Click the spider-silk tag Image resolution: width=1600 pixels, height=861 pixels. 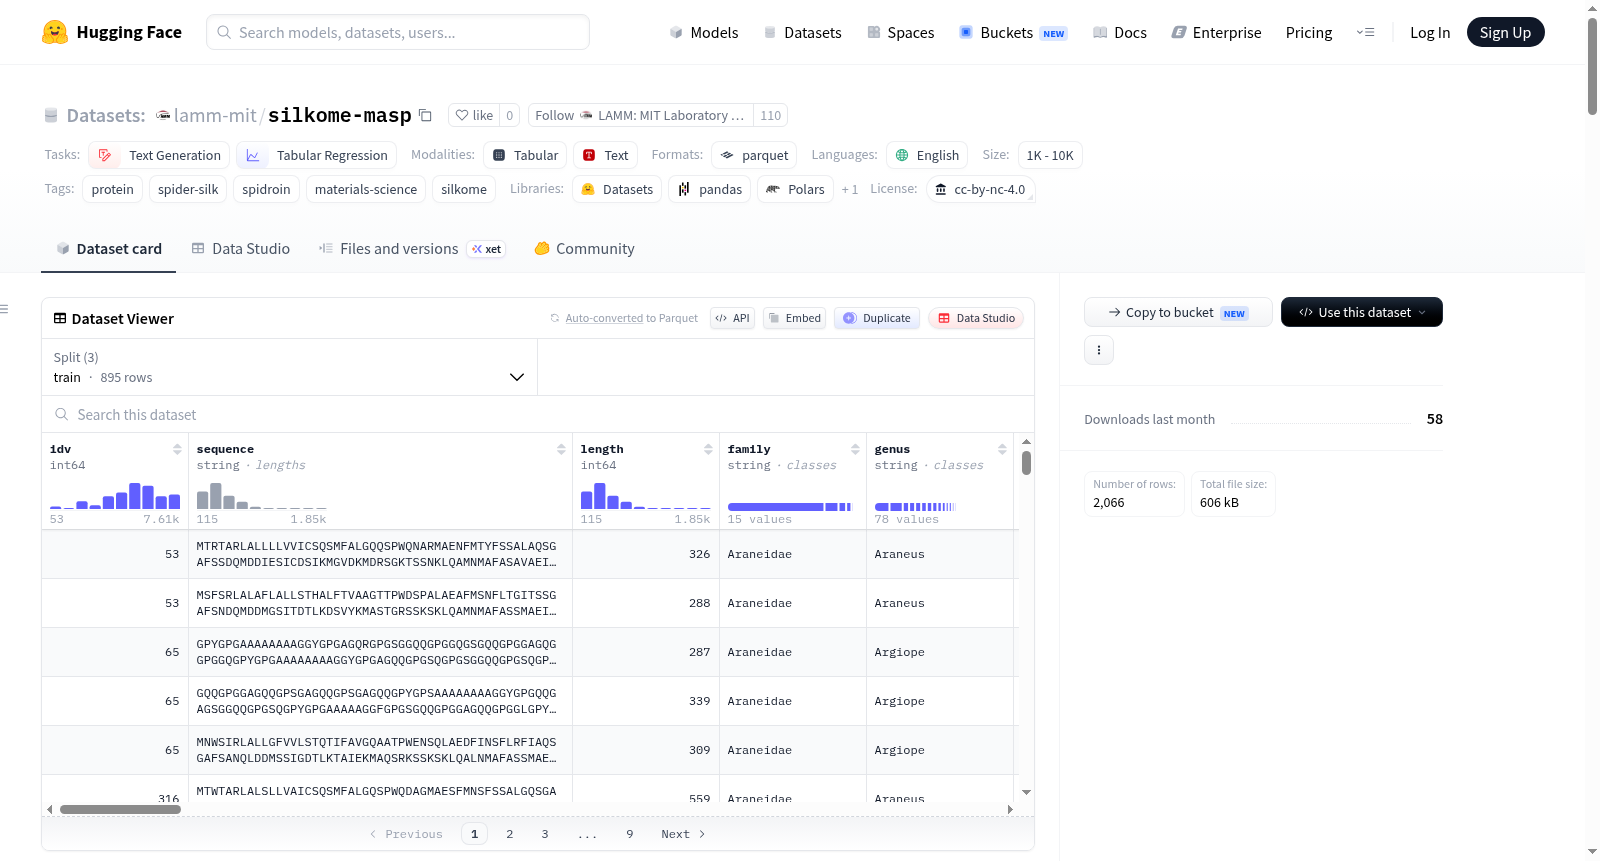pos(188,189)
